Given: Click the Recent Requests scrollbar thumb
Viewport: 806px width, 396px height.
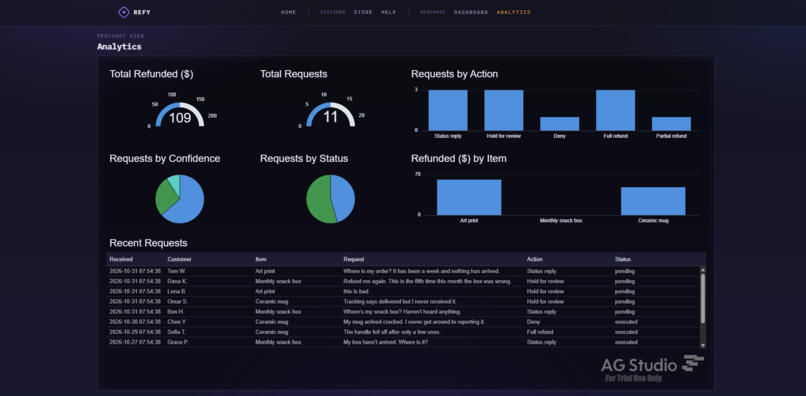Looking at the screenshot, I should pyautogui.click(x=703, y=298).
